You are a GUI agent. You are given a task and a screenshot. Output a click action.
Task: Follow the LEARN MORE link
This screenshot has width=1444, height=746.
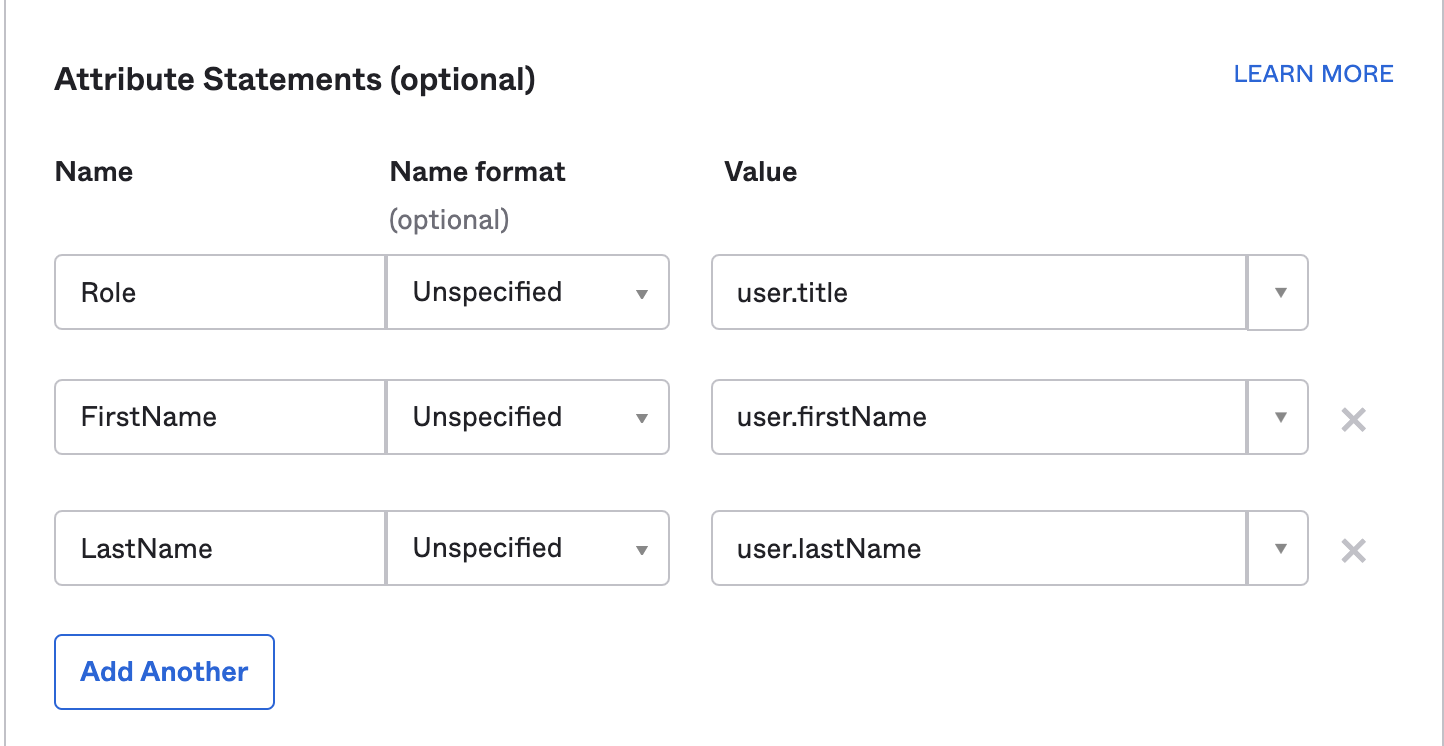coord(1313,74)
